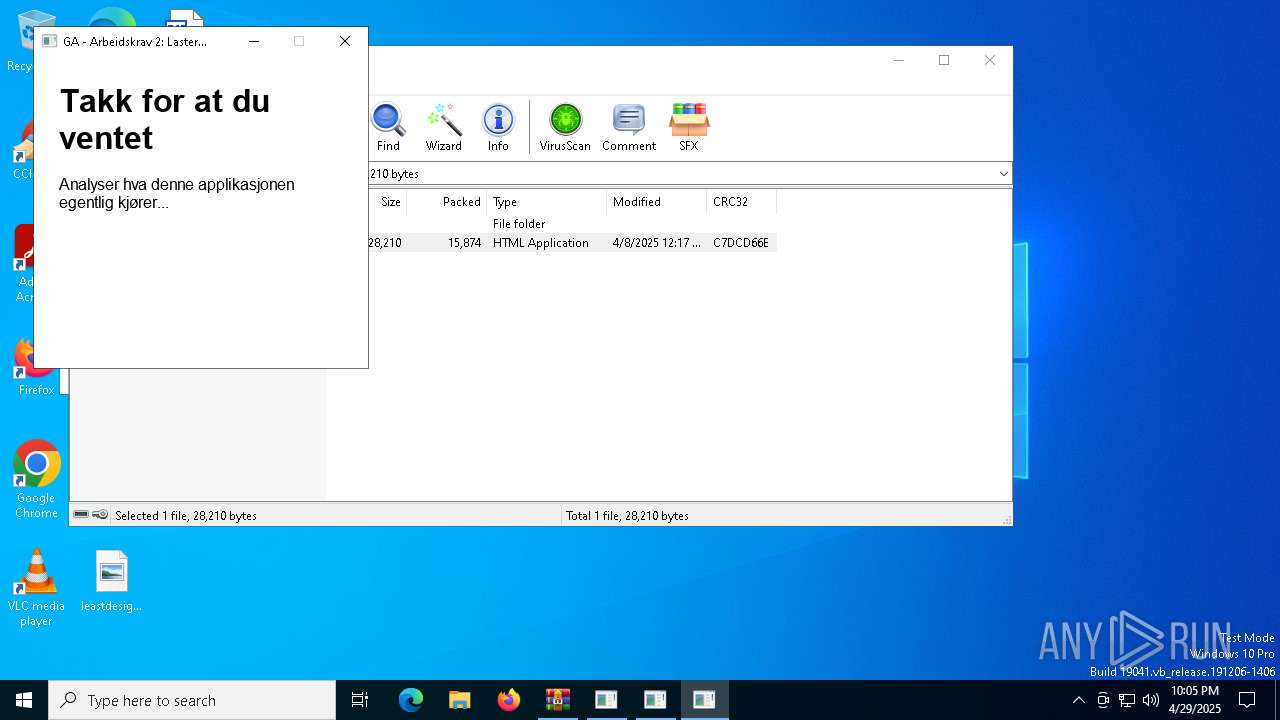Close the WinRAR window
This screenshot has height=720, width=1280.
coord(990,60)
